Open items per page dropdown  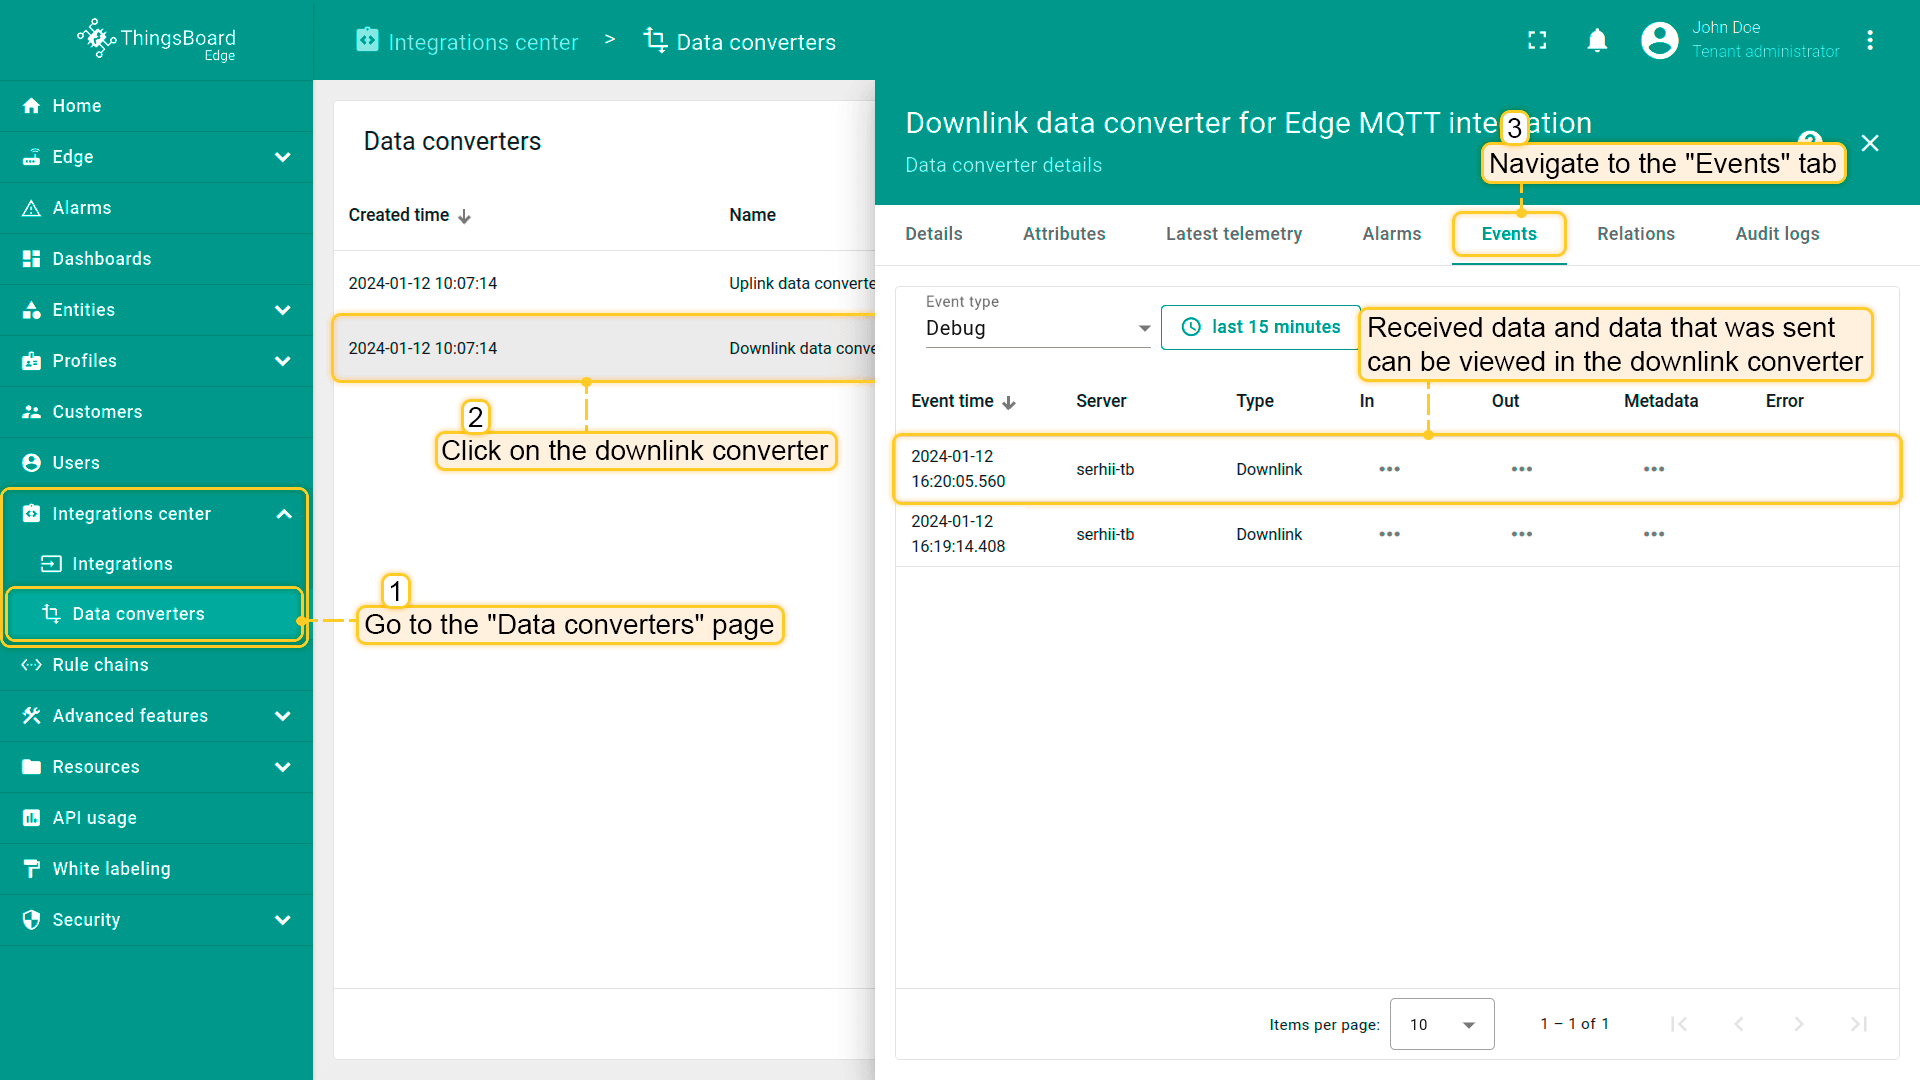coord(1441,1024)
